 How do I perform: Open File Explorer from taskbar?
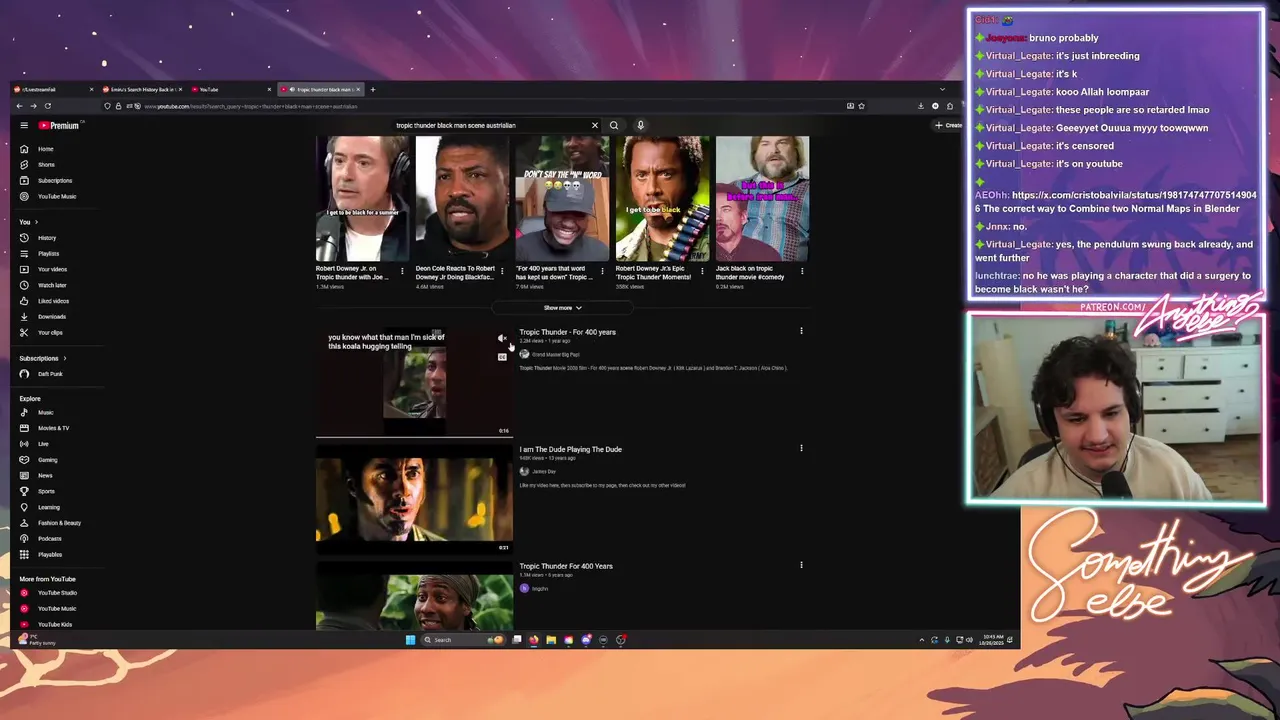[551, 640]
